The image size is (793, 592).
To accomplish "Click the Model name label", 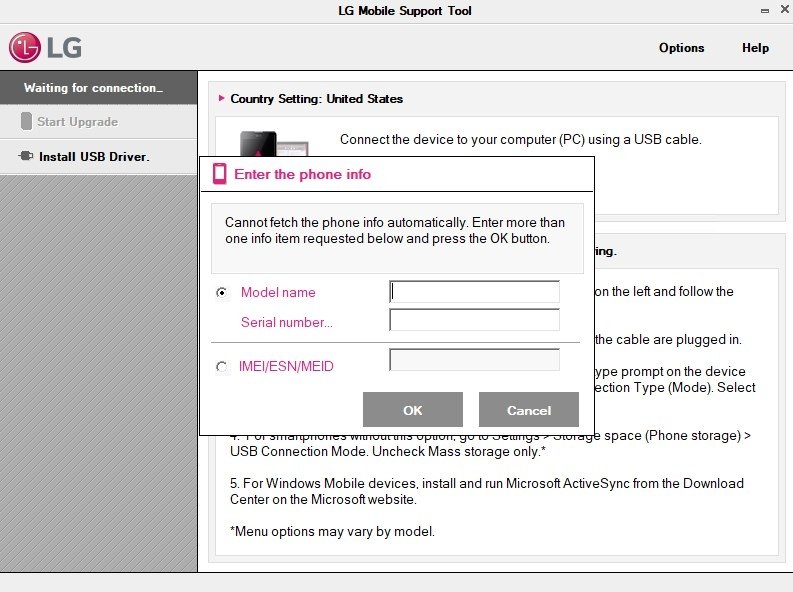I will pyautogui.click(x=278, y=292).
